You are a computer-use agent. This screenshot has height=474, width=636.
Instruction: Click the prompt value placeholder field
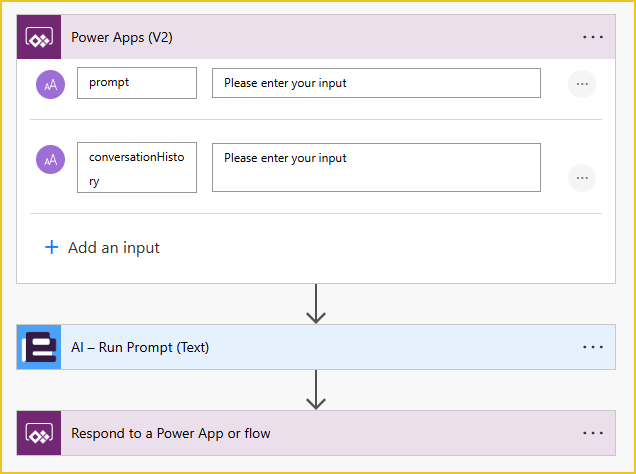[x=376, y=83]
